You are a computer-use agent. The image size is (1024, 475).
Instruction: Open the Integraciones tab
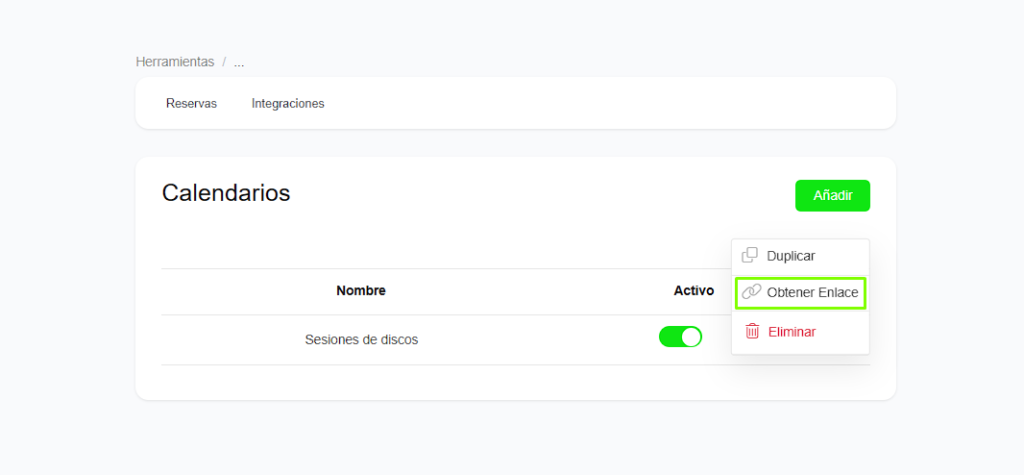(x=288, y=103)
